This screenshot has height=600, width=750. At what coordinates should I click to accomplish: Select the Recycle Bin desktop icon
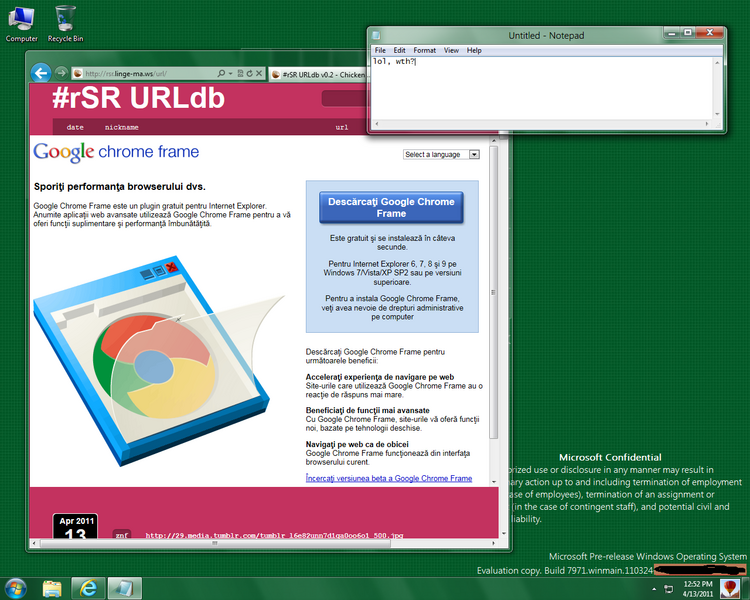tap(65, 24)
